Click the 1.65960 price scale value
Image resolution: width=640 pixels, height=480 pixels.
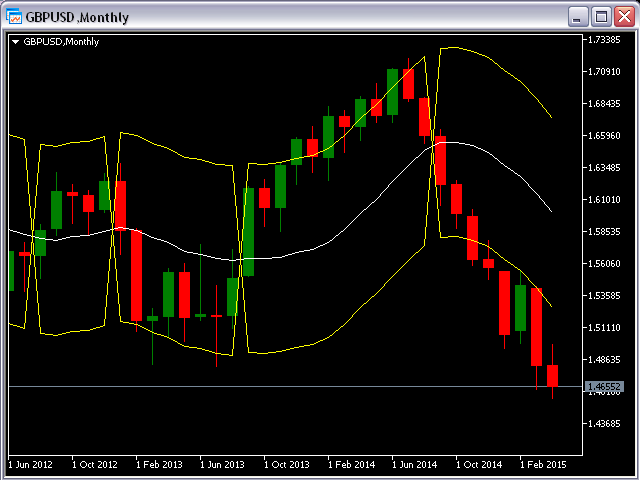click(x=604, y=136)
